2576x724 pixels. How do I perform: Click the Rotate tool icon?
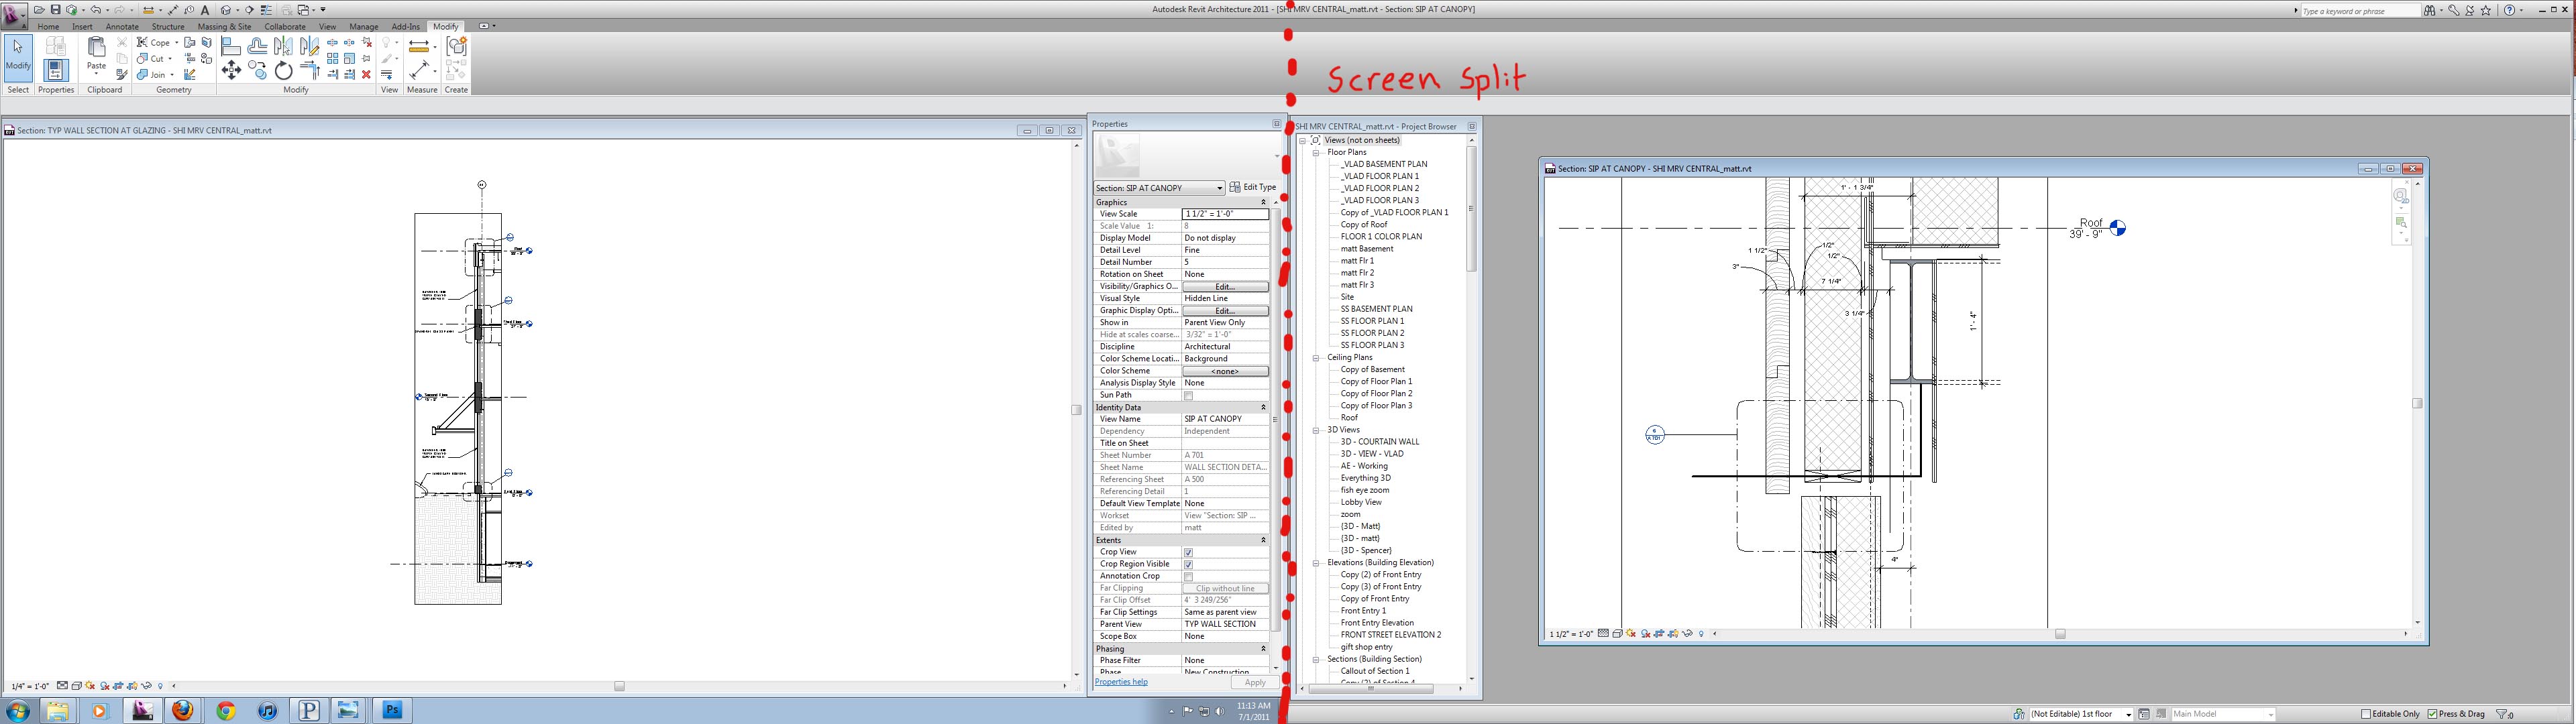pyautogui.click(x=284, y=70)
